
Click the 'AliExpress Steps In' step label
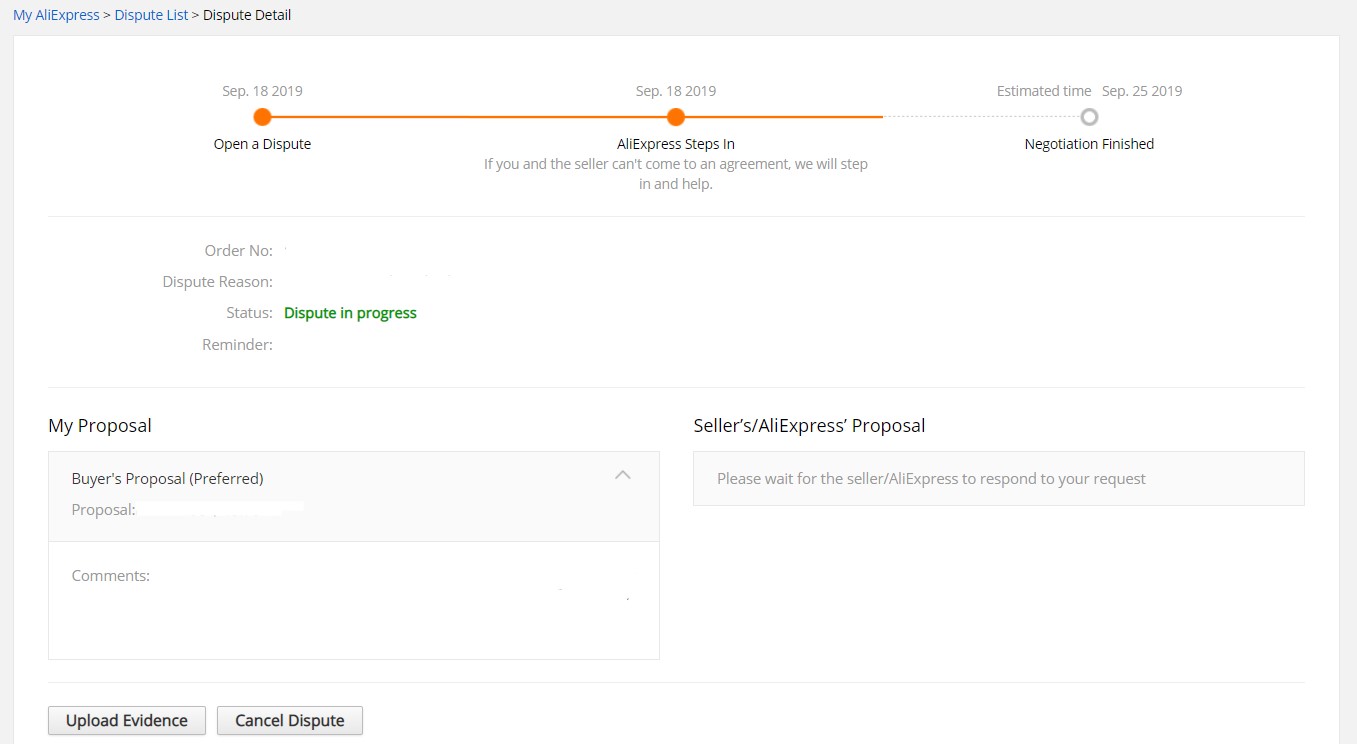676,144
